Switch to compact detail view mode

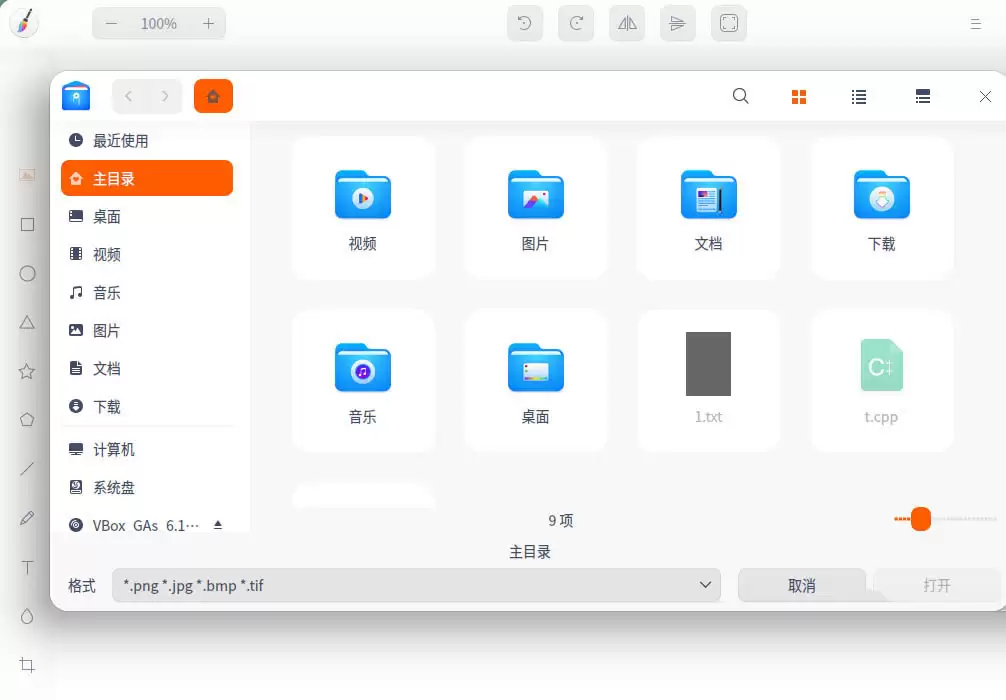[x=921, y=96]
